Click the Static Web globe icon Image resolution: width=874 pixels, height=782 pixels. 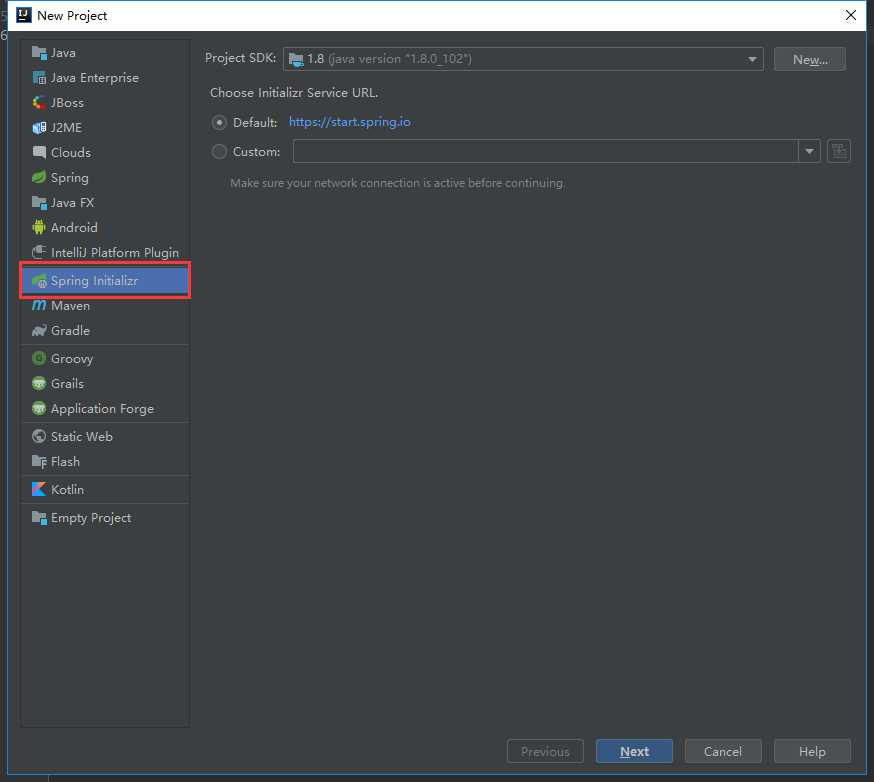(39, 436)
